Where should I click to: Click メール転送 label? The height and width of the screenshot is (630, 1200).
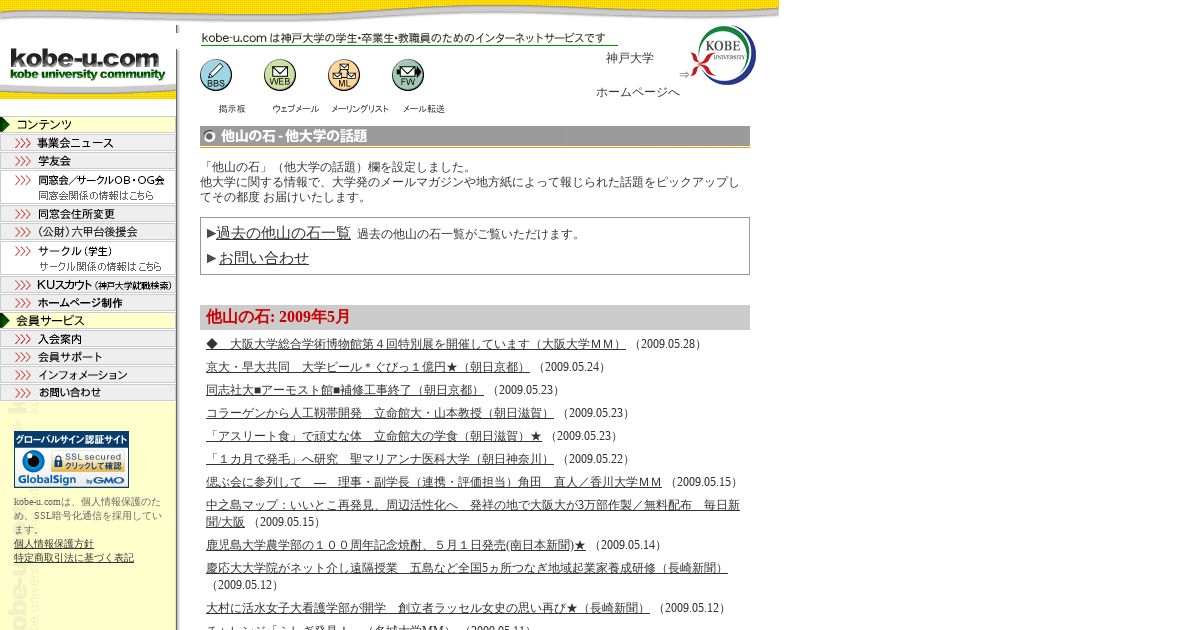(424, 109)
